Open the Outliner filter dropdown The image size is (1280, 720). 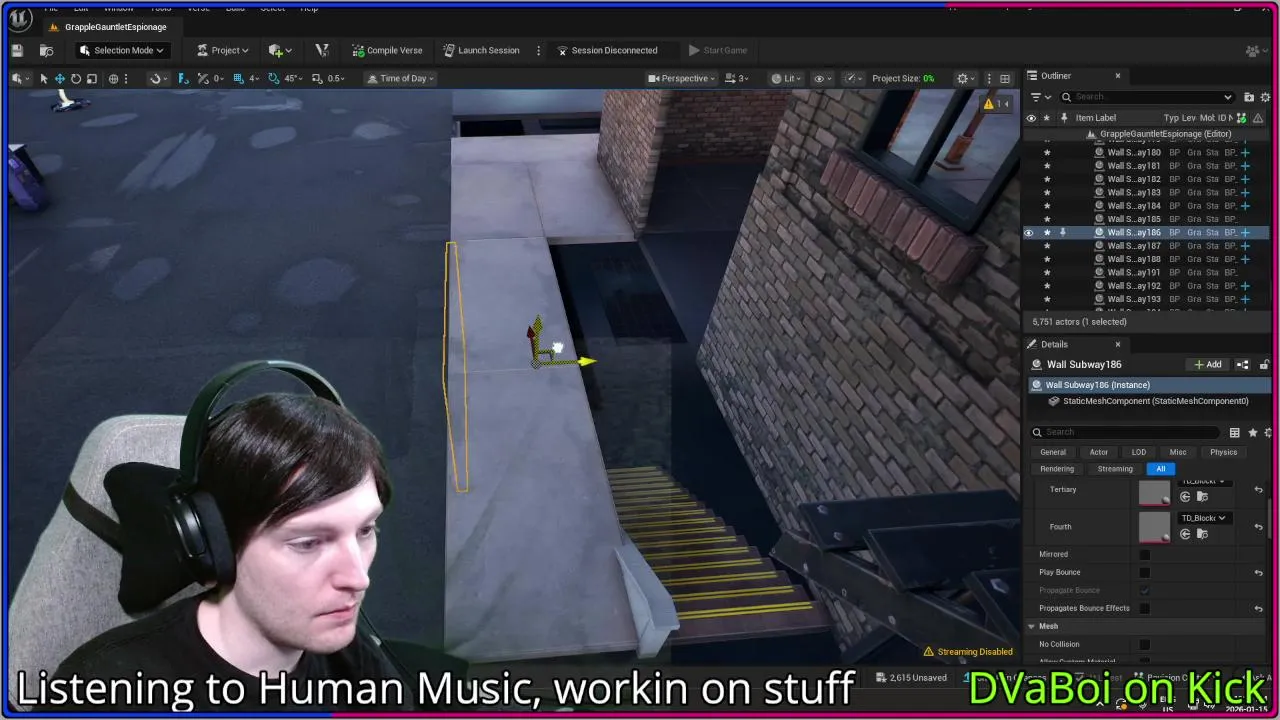[1039, 97]
